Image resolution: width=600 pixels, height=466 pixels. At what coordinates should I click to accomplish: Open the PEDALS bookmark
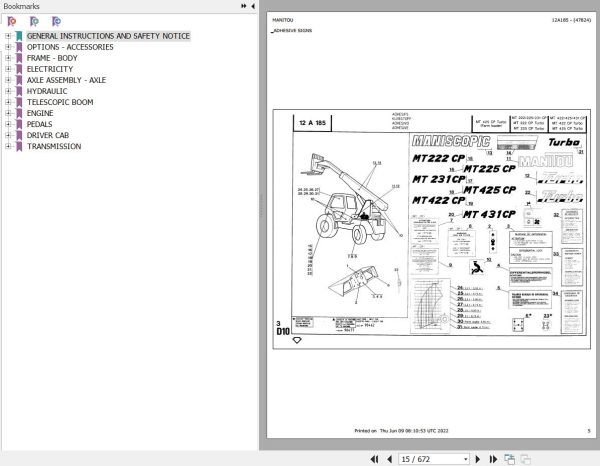tap(39, 124)
